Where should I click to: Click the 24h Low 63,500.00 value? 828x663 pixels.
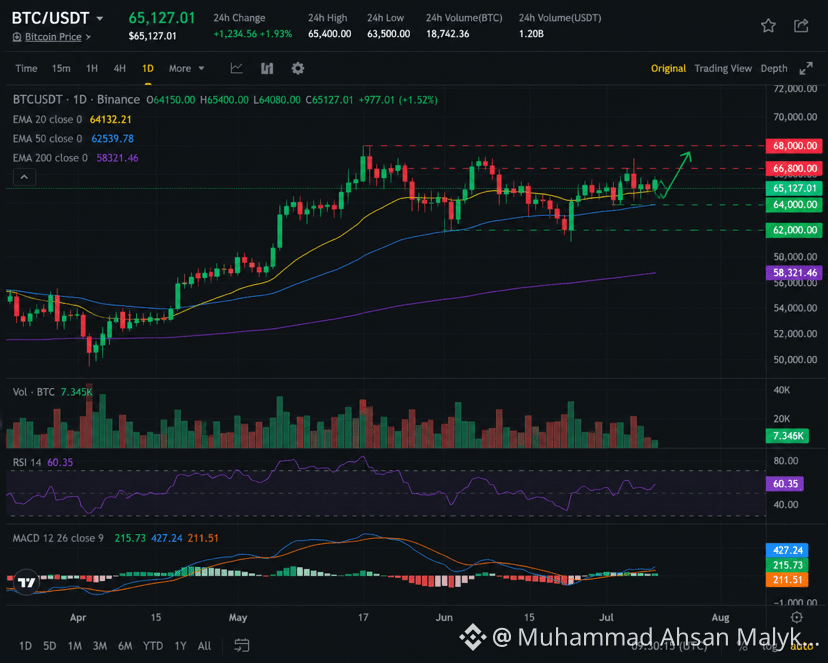click(x=388, y=34)
